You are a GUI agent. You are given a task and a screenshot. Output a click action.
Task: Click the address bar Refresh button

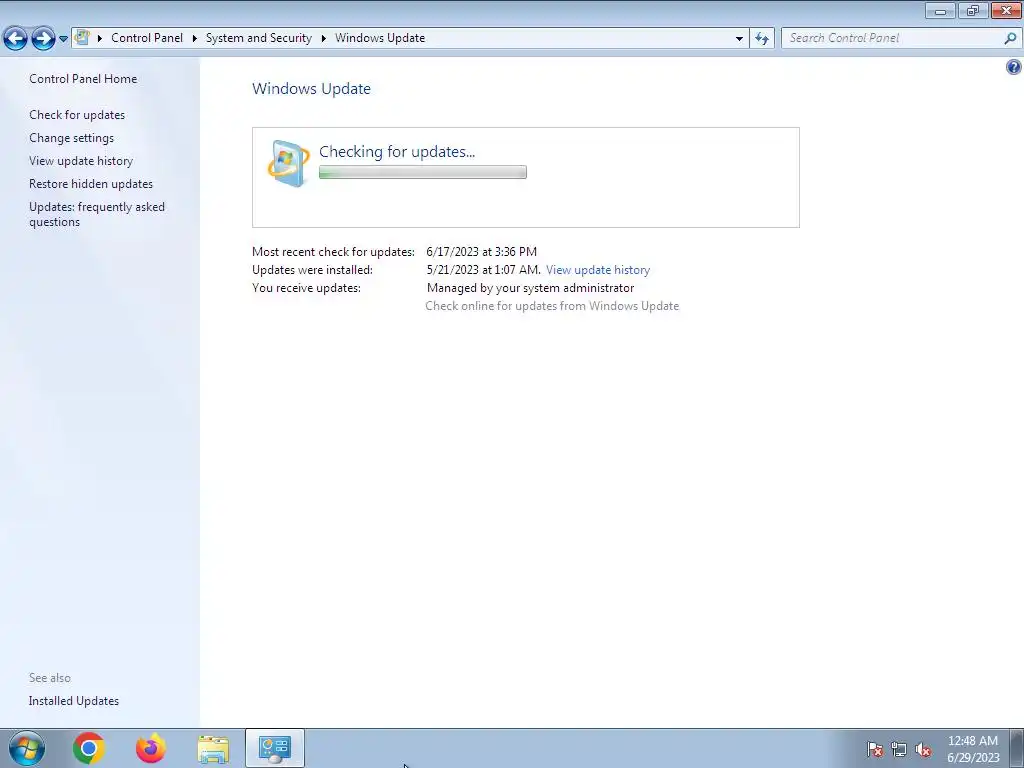click(762, 38)
